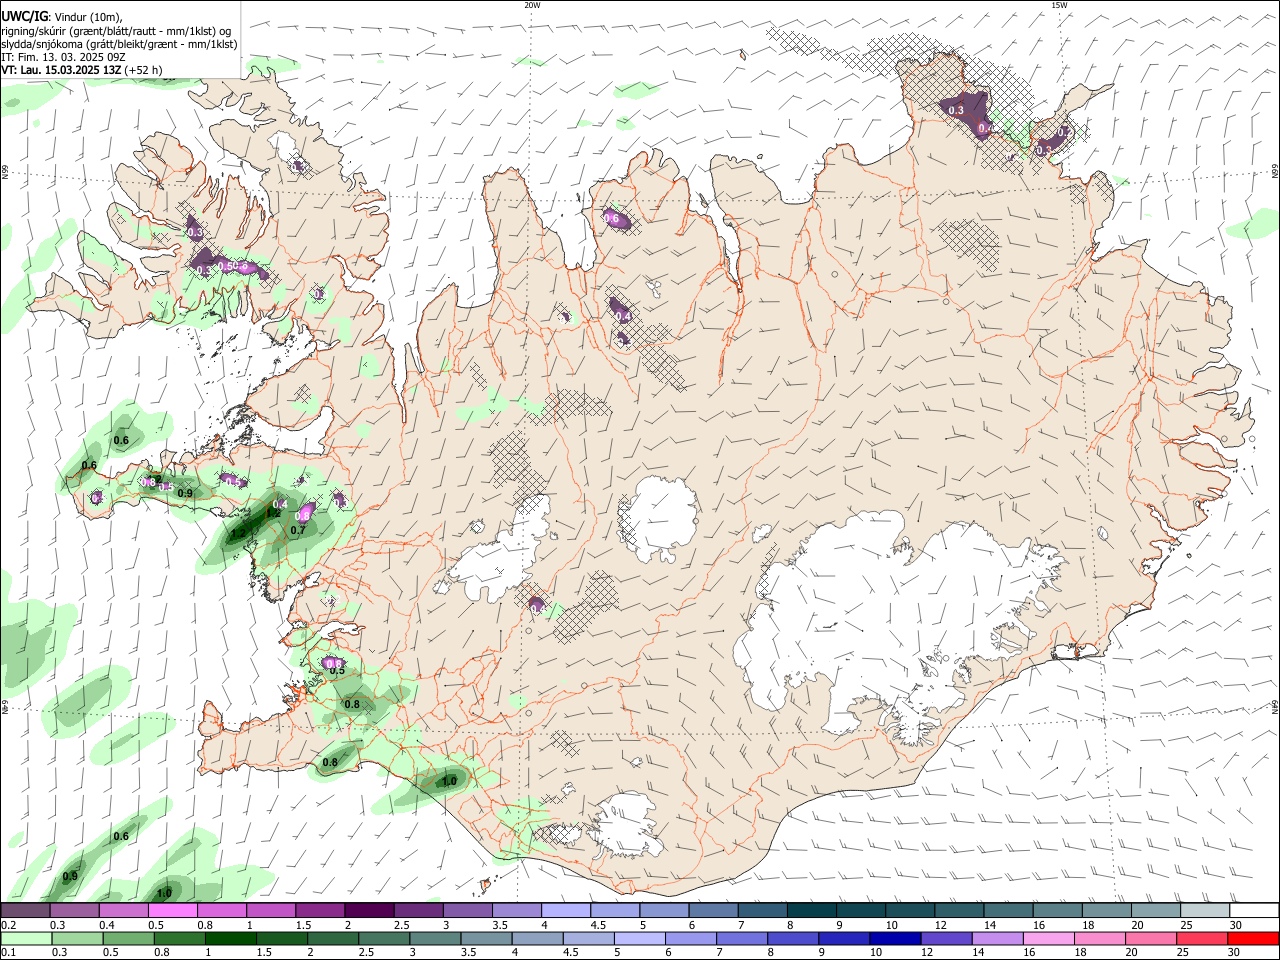Click the 20W longitude label

pyautogui.click(x=532, y=4)
